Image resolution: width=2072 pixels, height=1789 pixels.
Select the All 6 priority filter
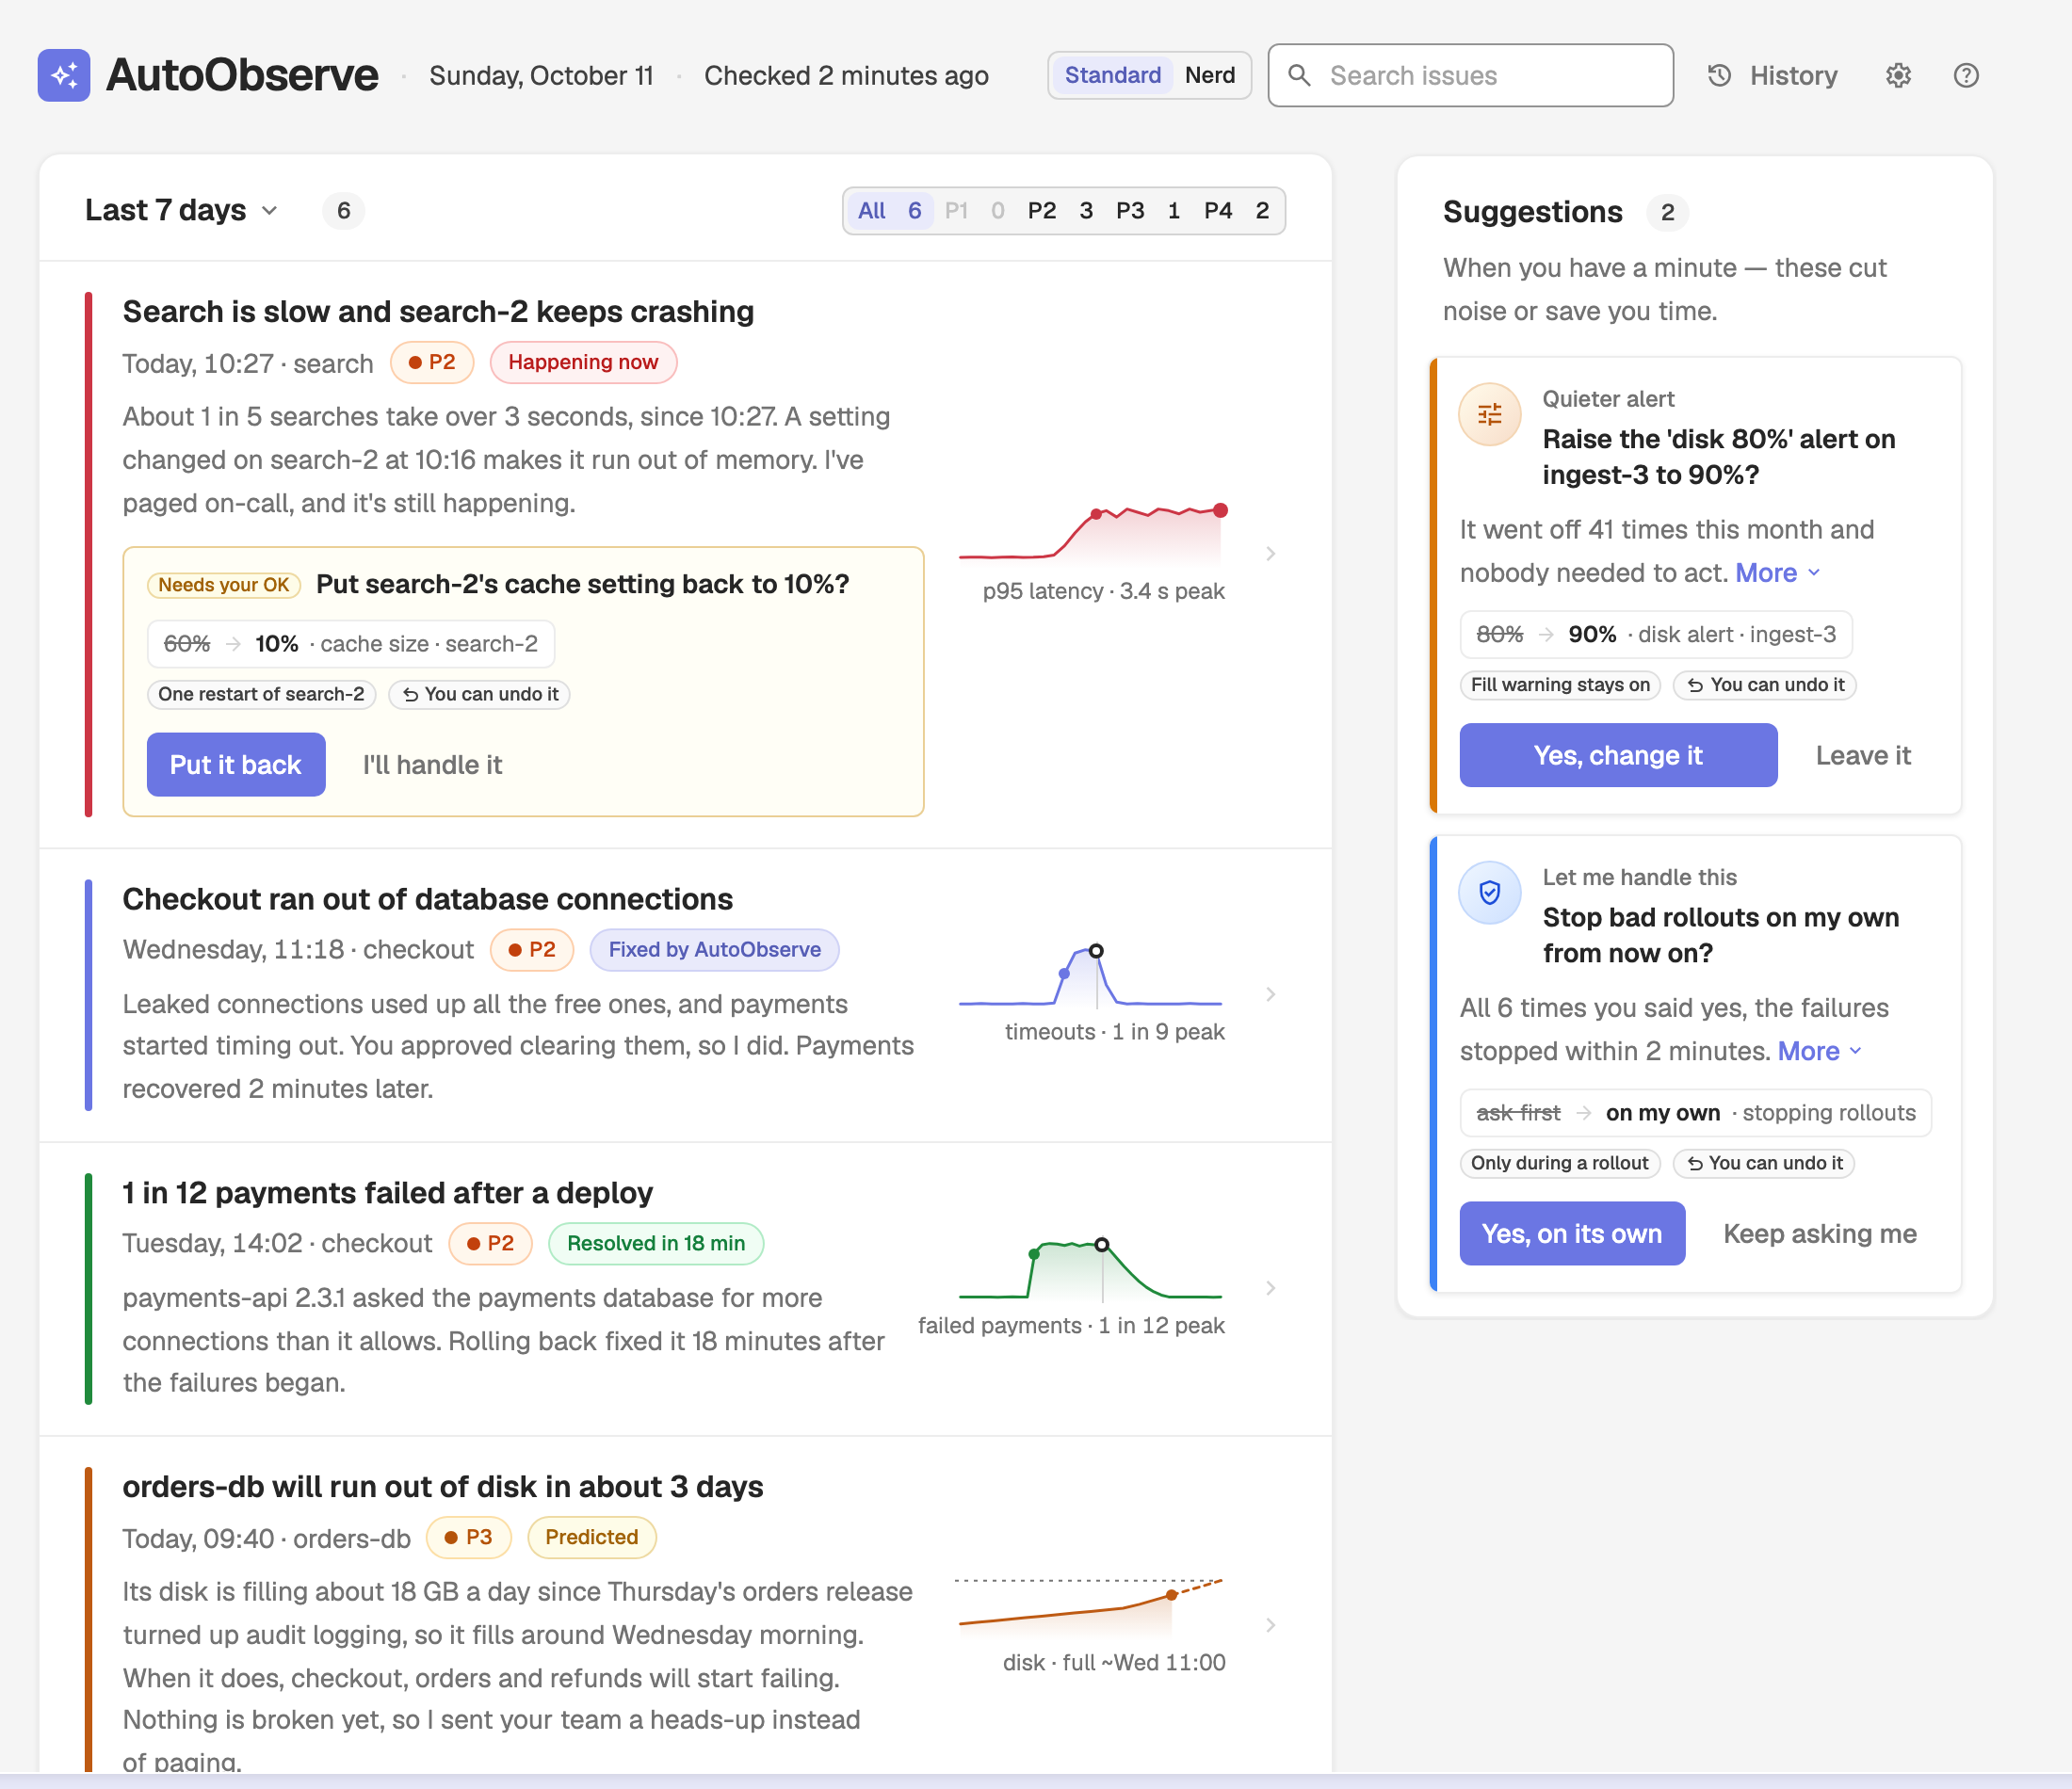click(889, 211)
